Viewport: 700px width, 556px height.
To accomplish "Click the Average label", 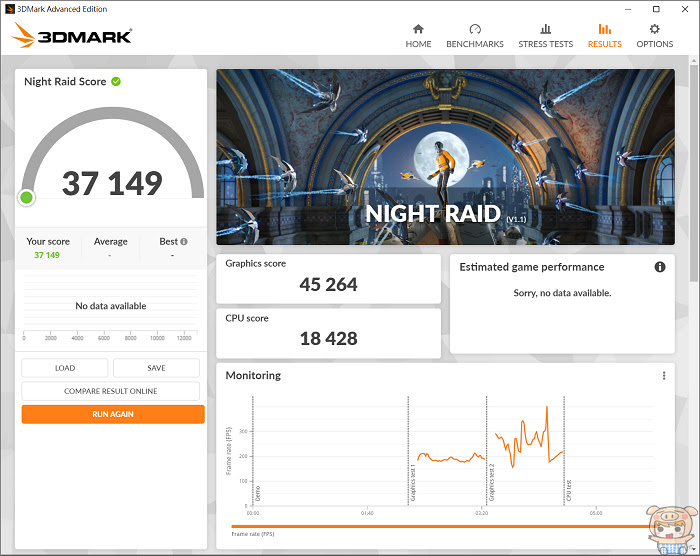I will [111, 242].
